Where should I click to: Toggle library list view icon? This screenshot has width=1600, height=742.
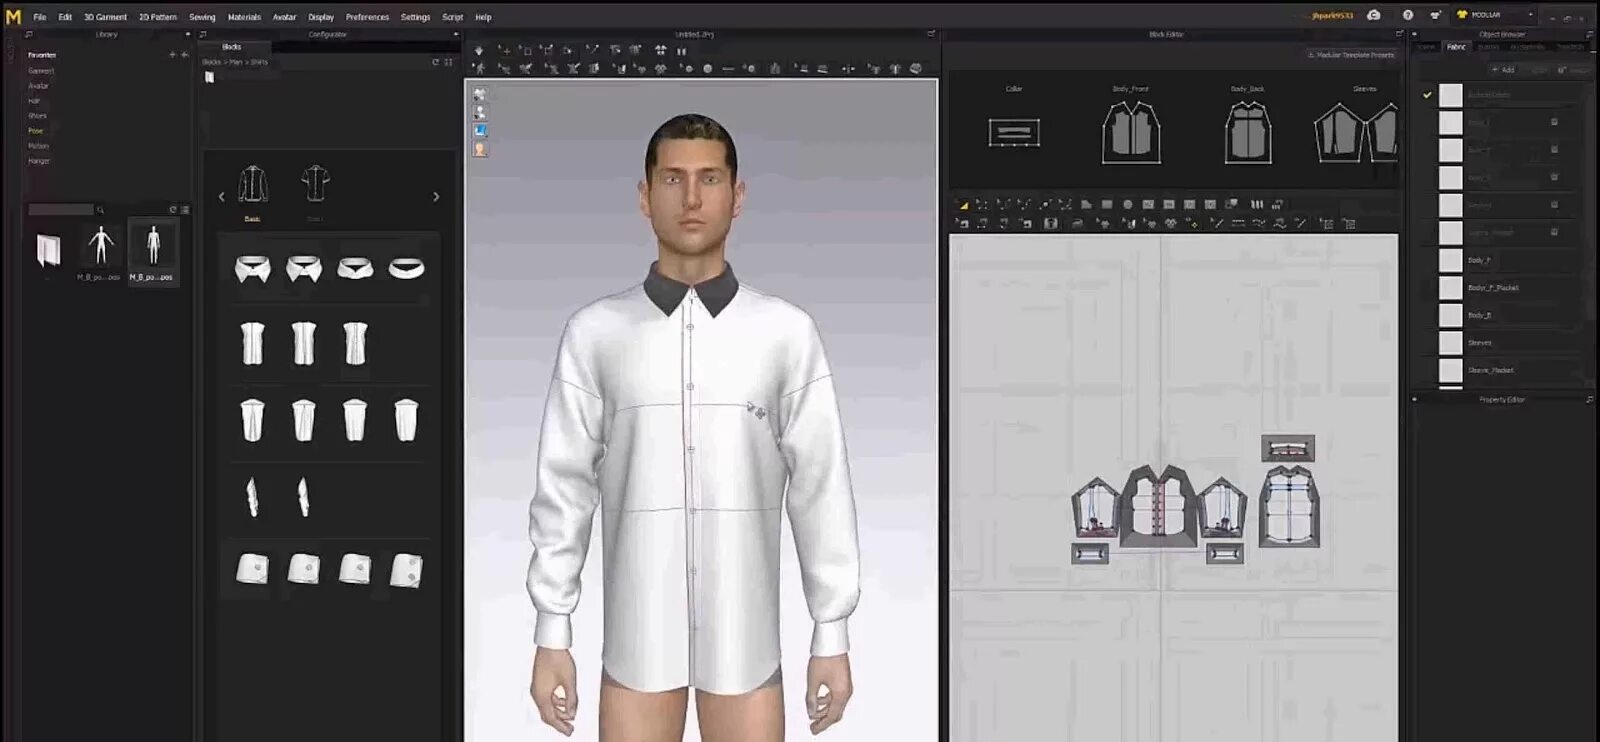coord(185,210)
